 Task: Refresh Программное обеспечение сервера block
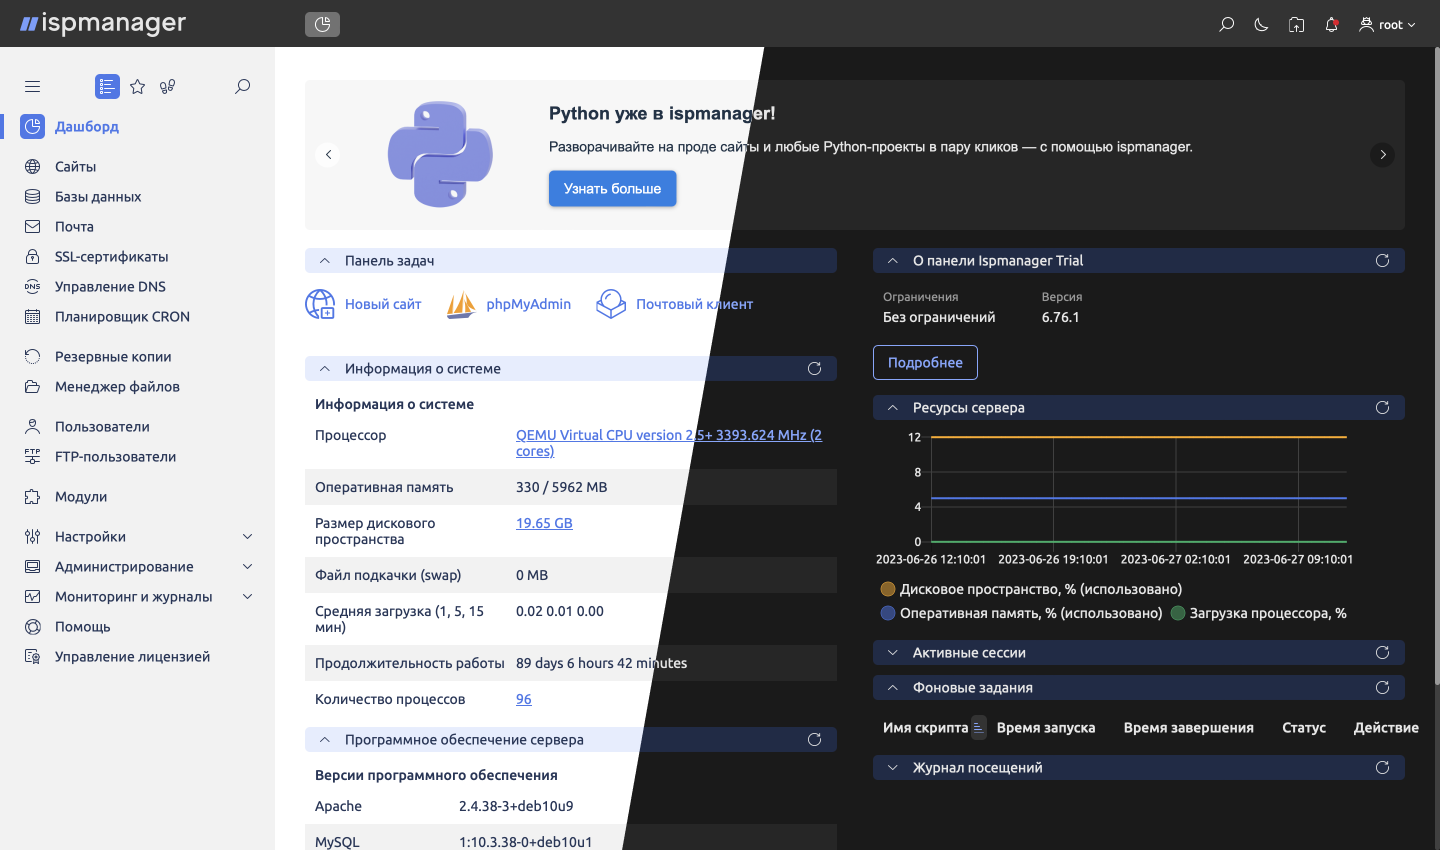814,740
